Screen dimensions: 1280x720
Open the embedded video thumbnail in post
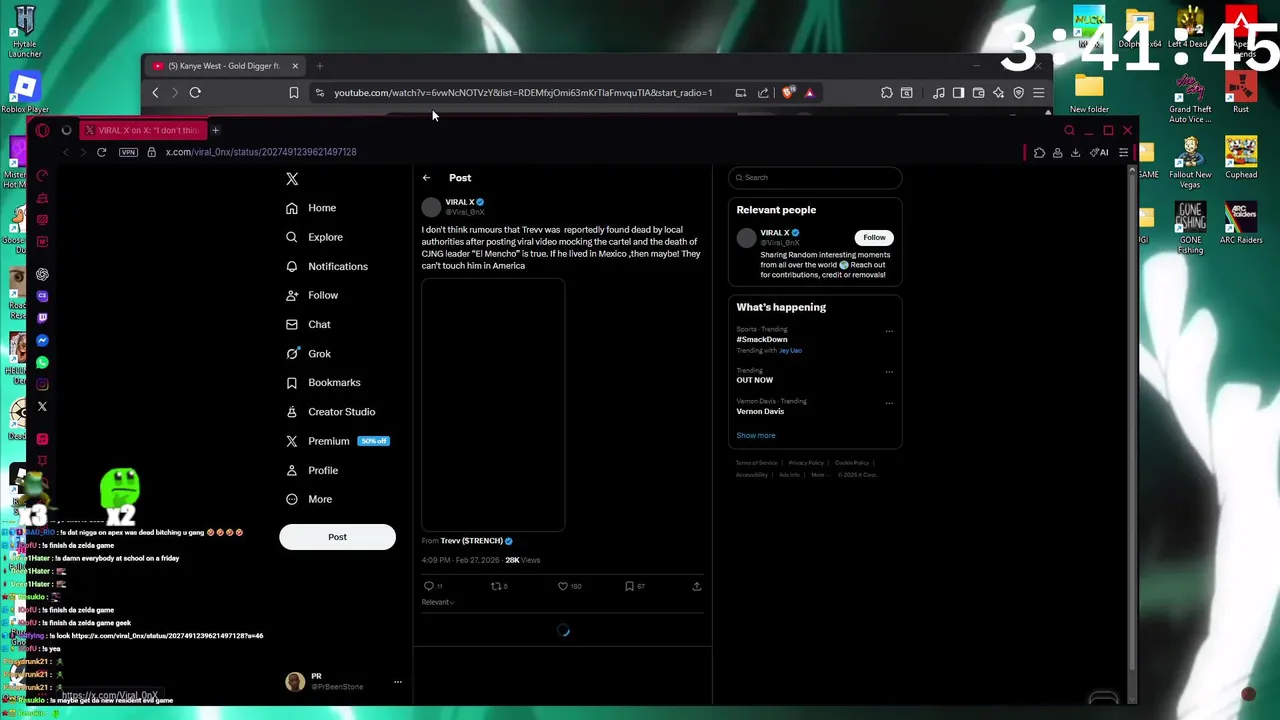click(x=493, y=405)
